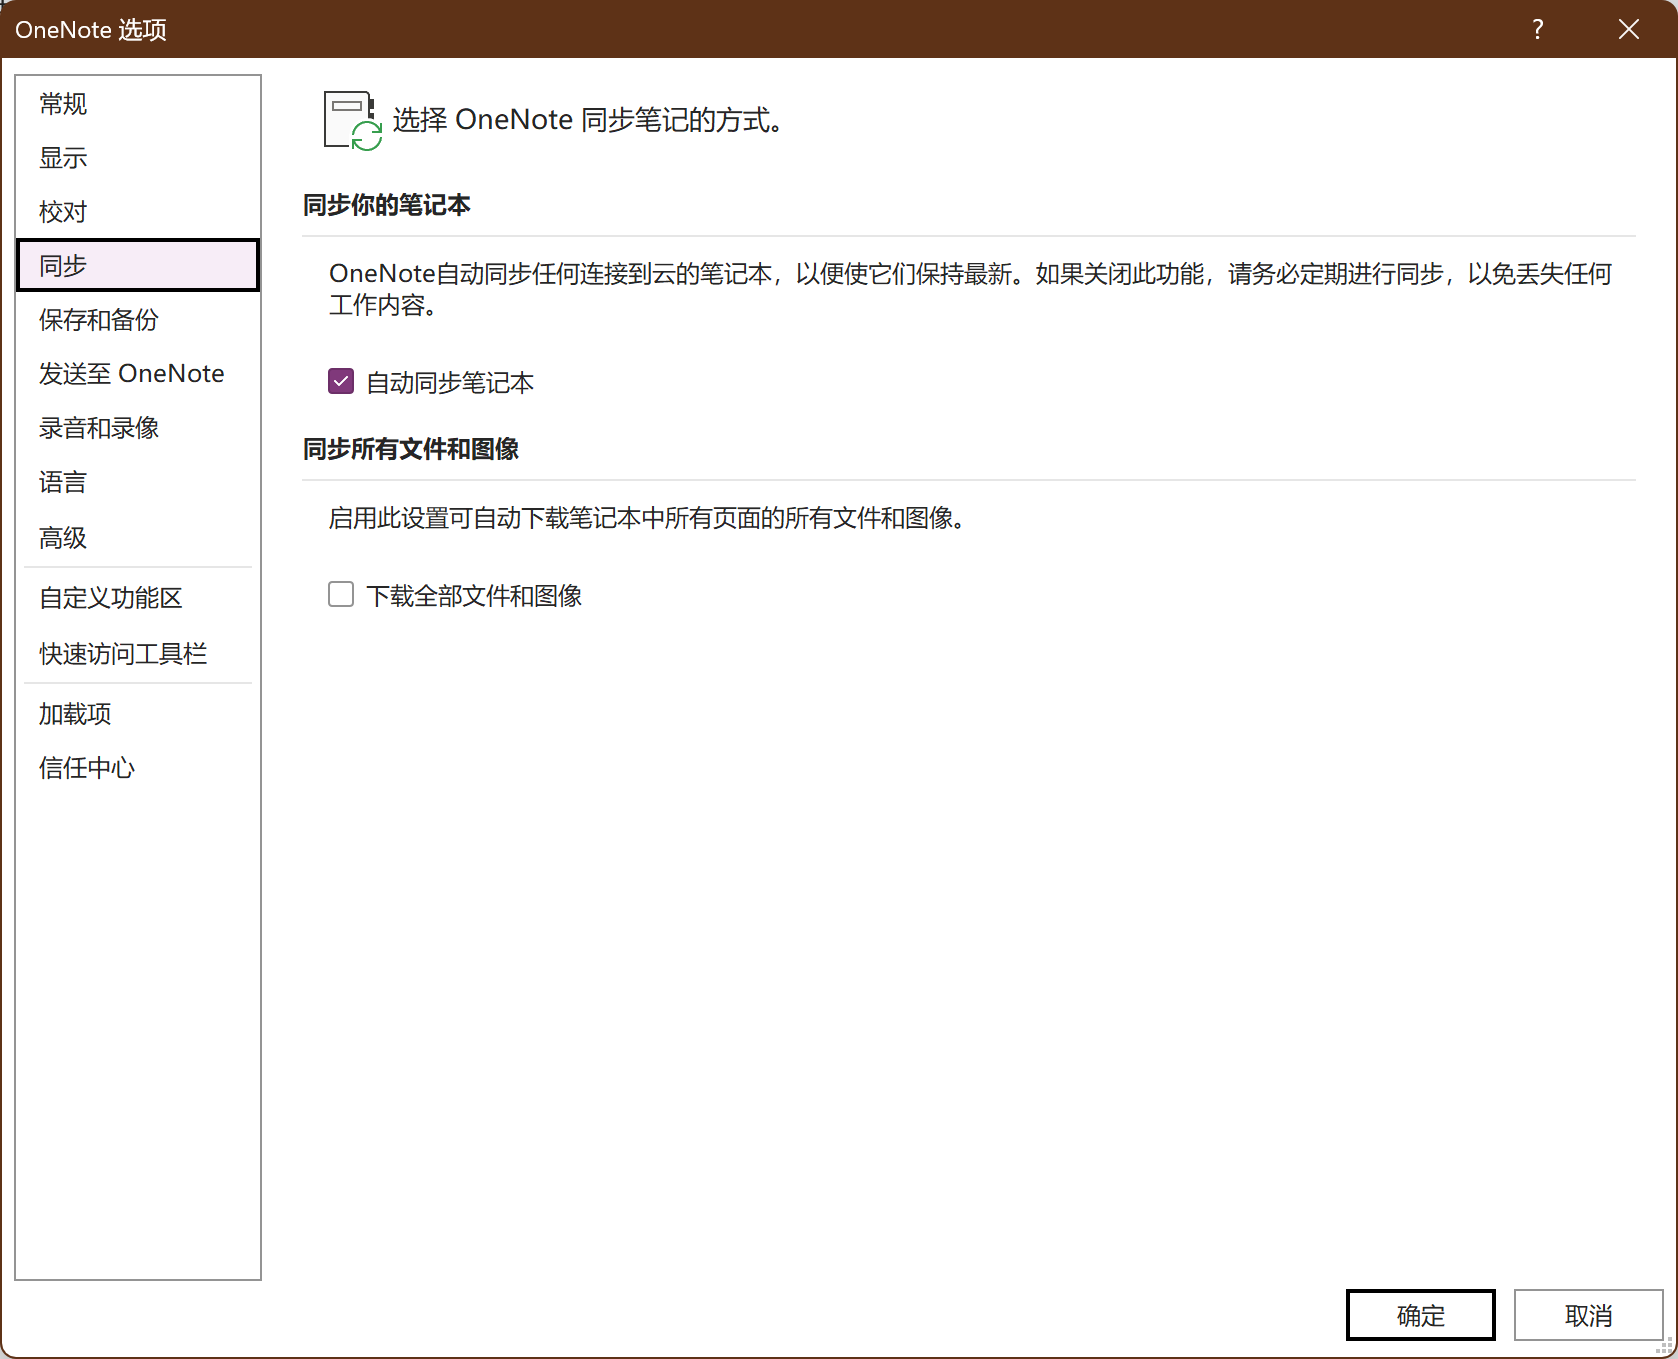Click the OneNote 选项 title bar text
This screenshot has height=1359, width=1678.
tap(91, 30)
